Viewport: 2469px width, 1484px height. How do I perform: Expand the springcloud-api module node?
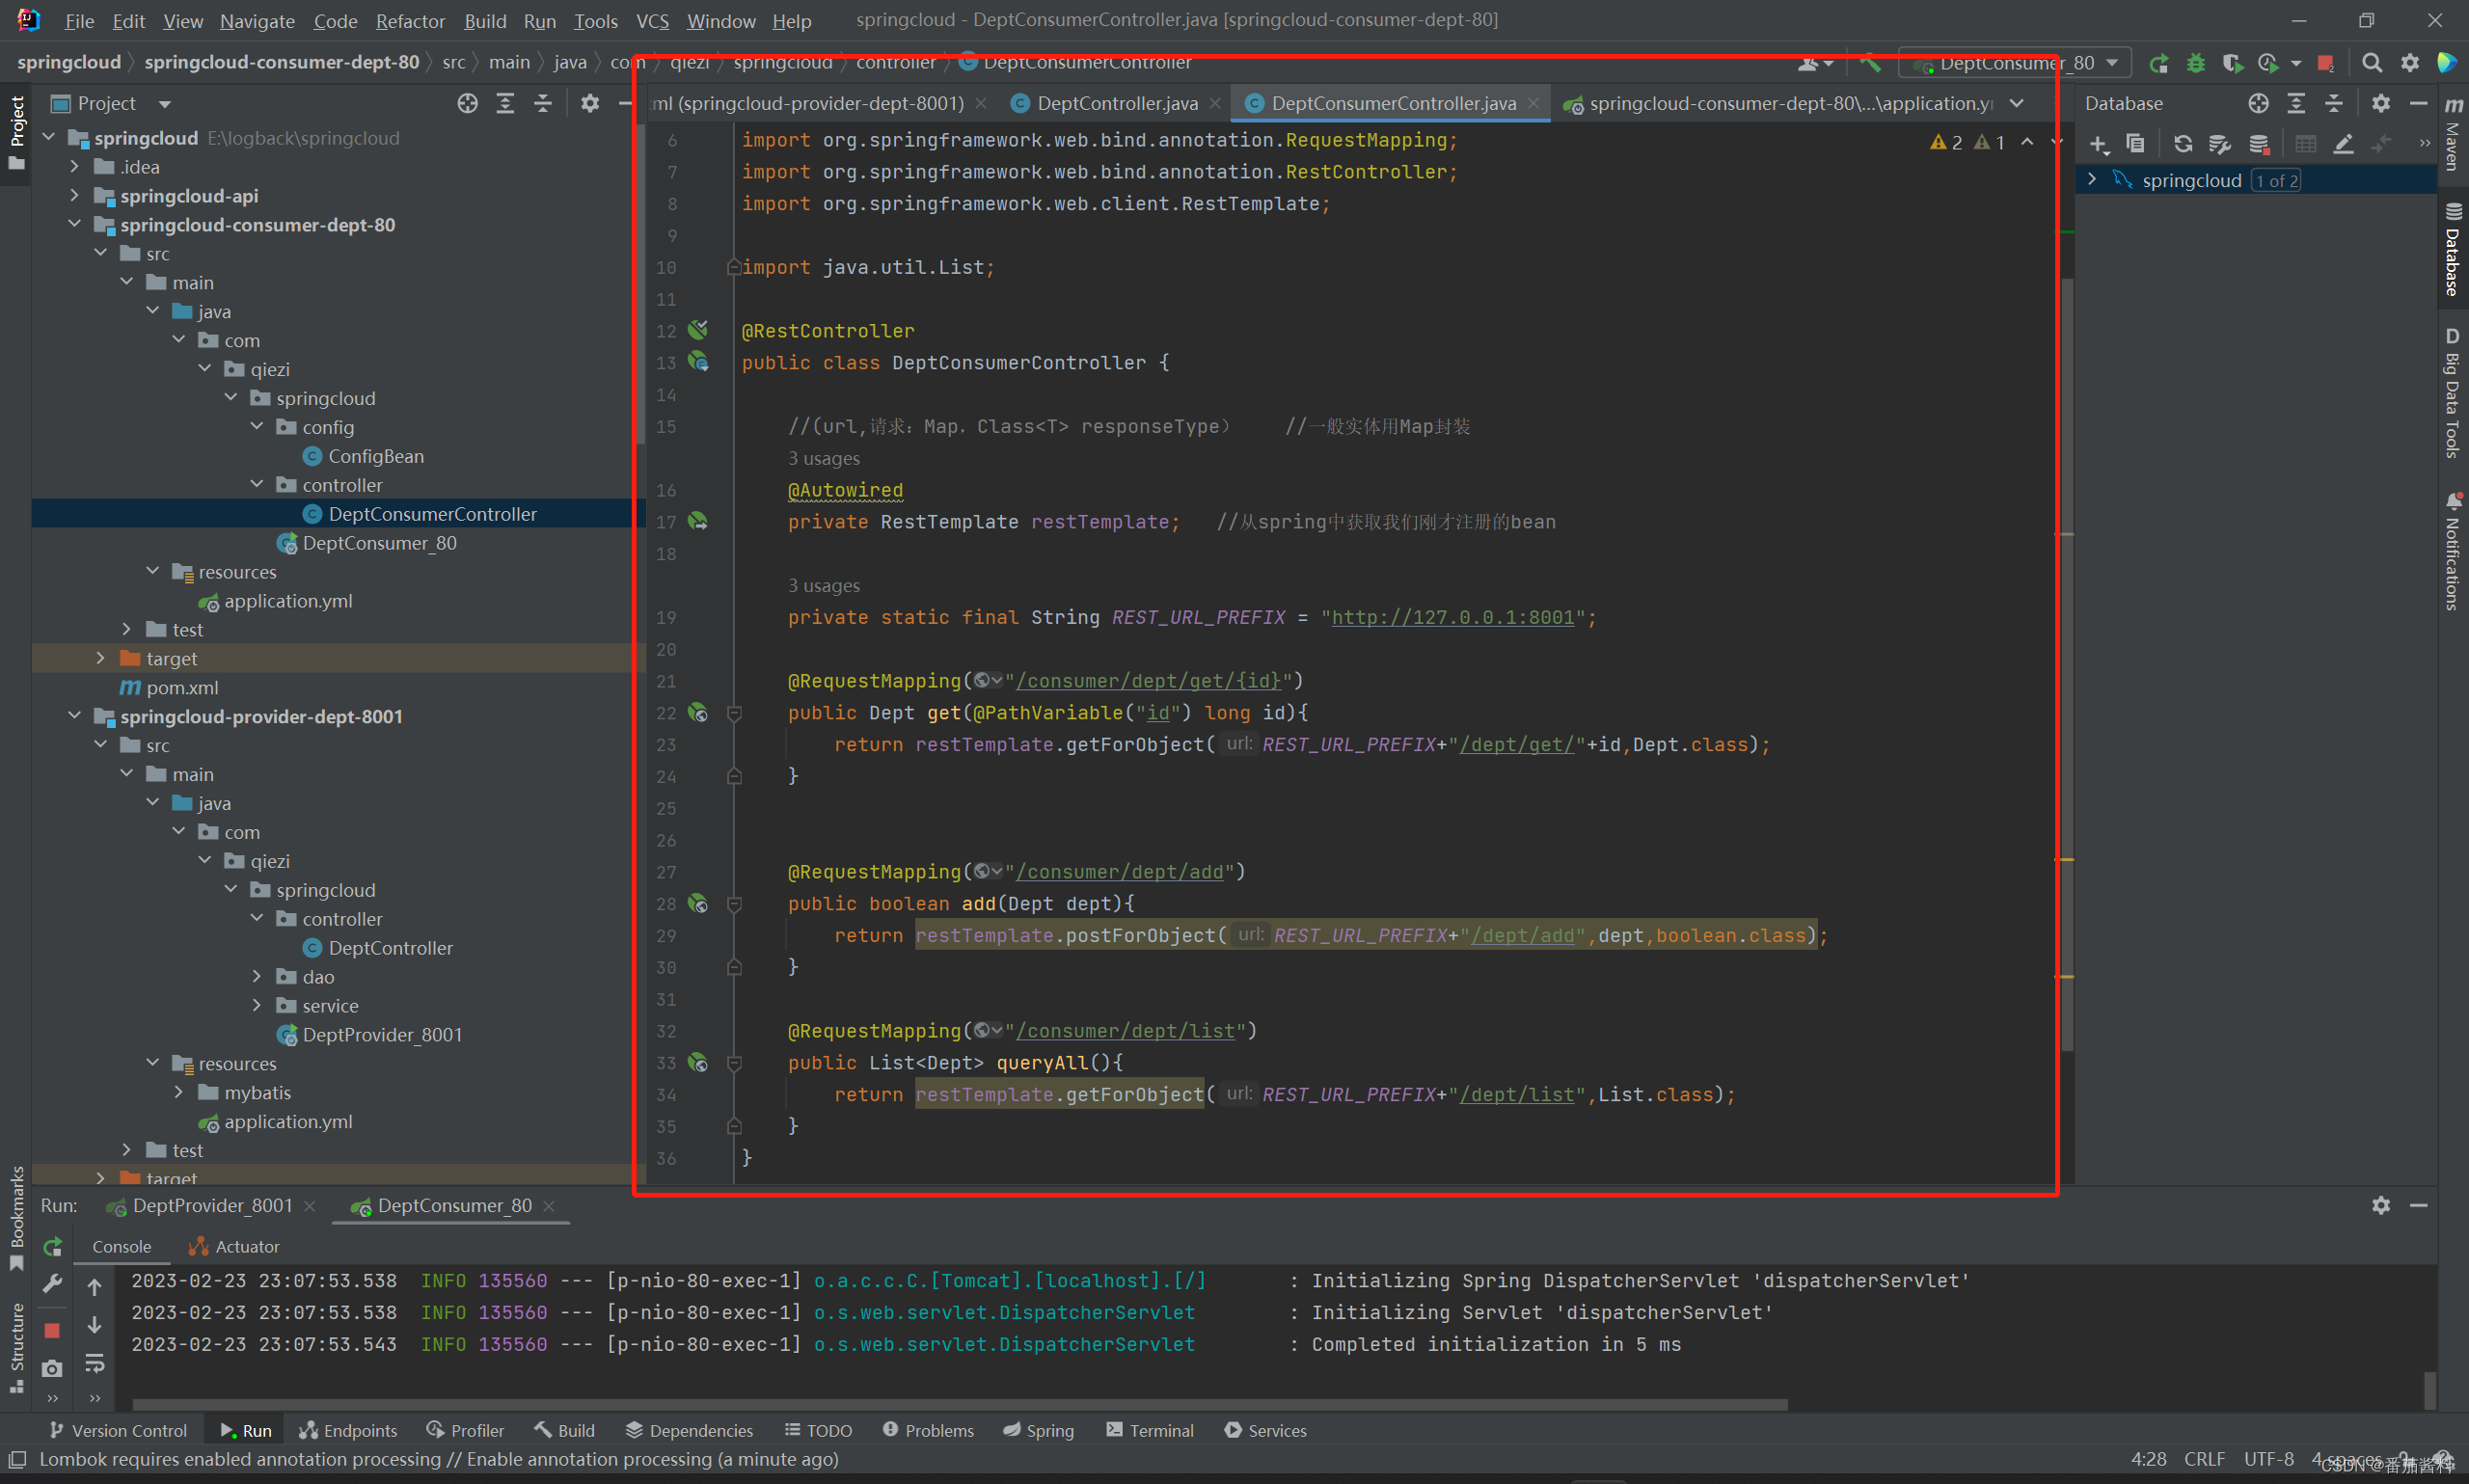click(75, 195)
